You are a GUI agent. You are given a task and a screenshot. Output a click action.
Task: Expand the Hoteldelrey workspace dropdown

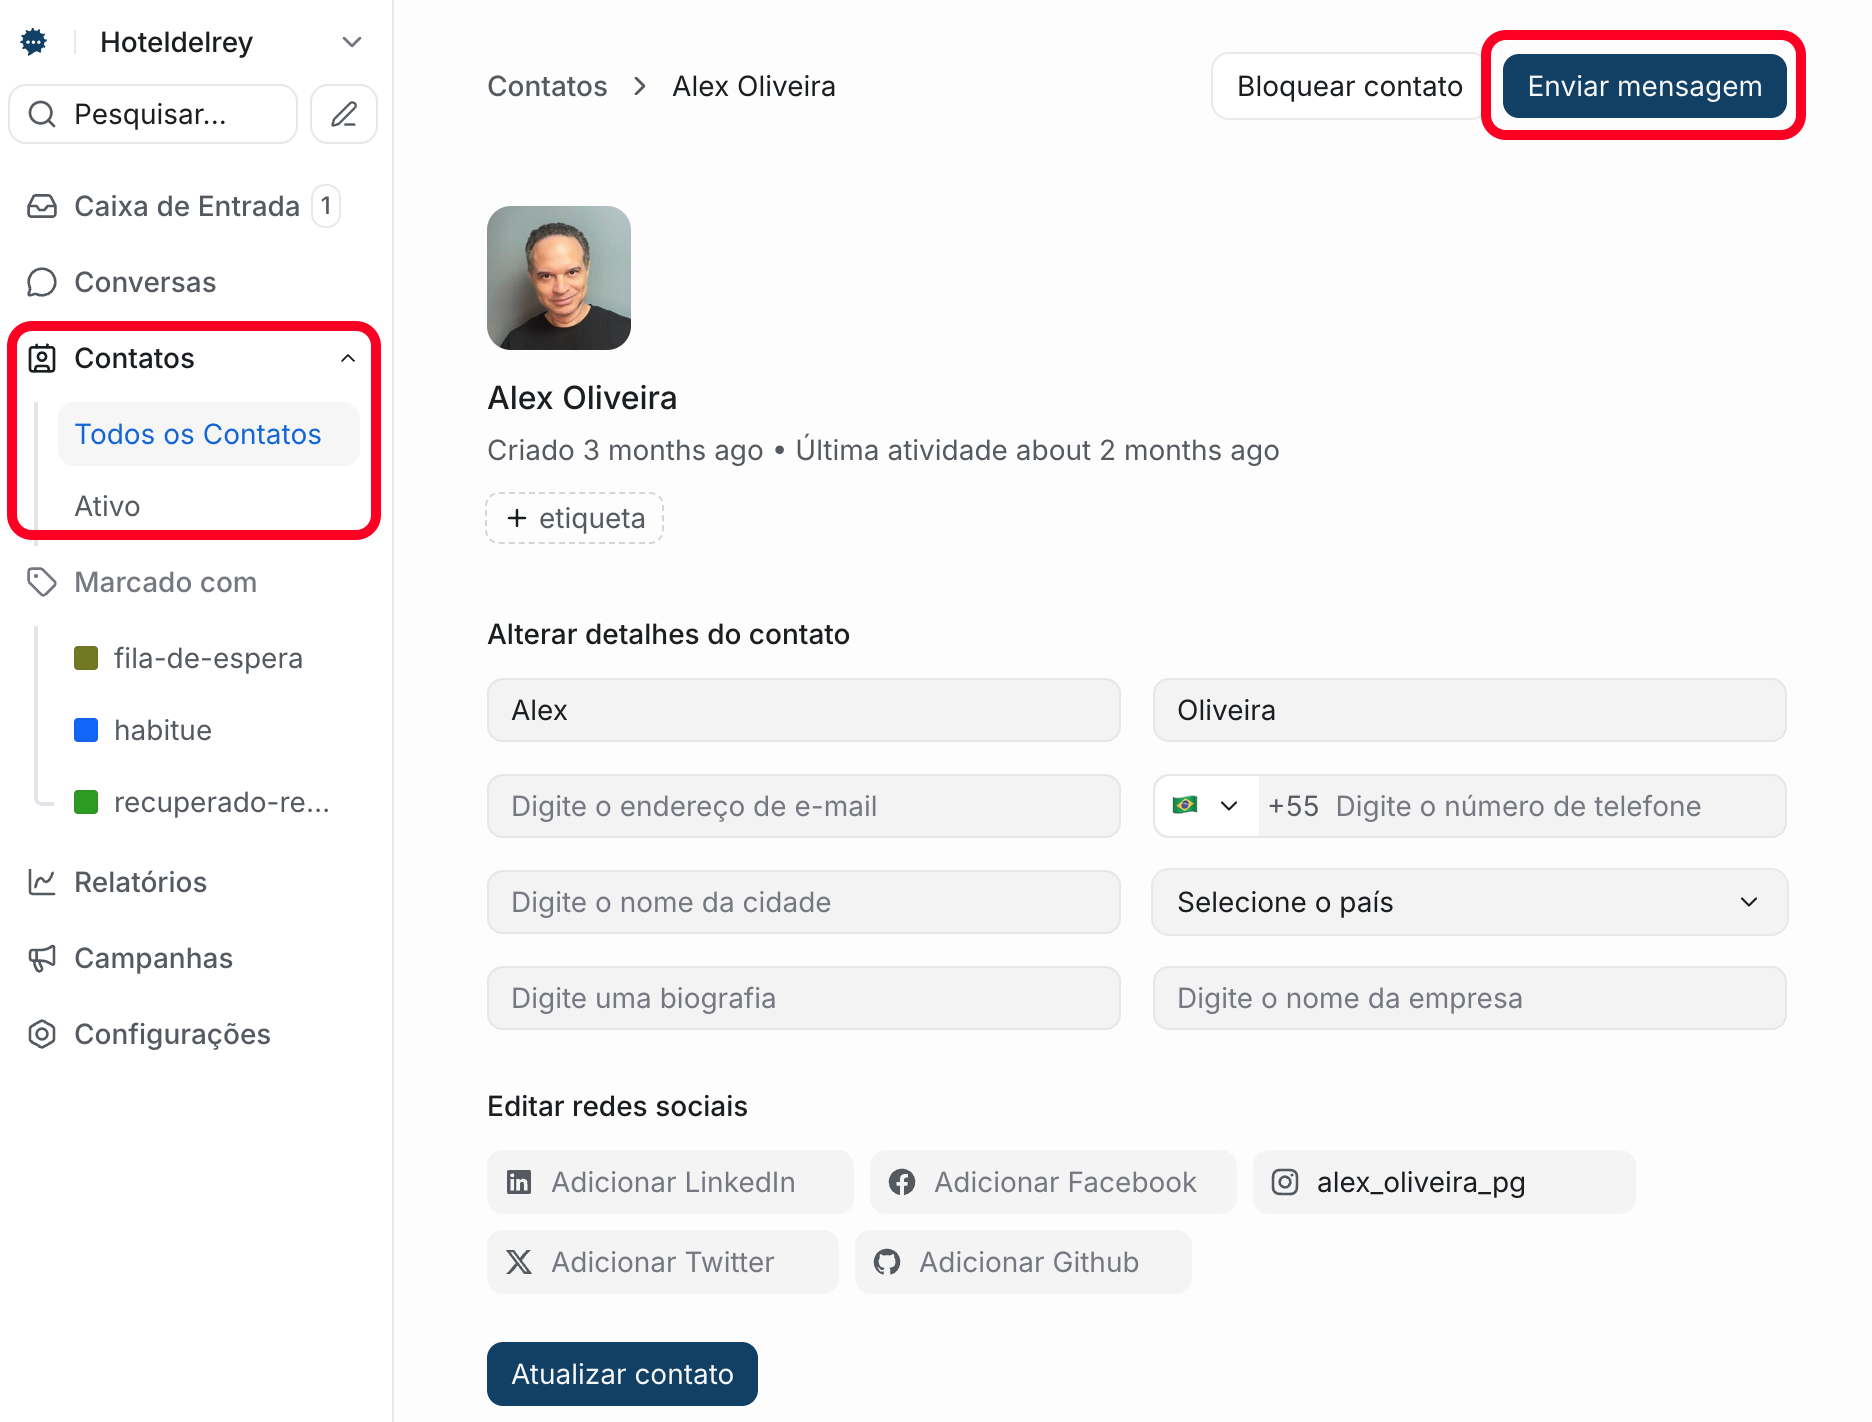click(350, 41)
